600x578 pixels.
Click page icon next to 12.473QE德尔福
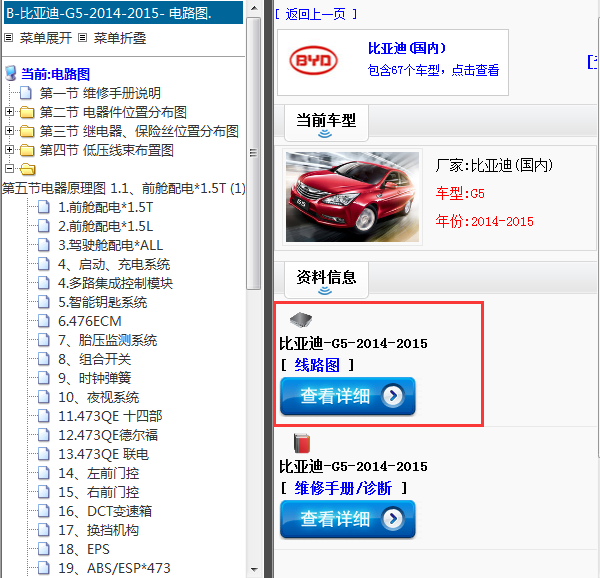click(44, 435)
